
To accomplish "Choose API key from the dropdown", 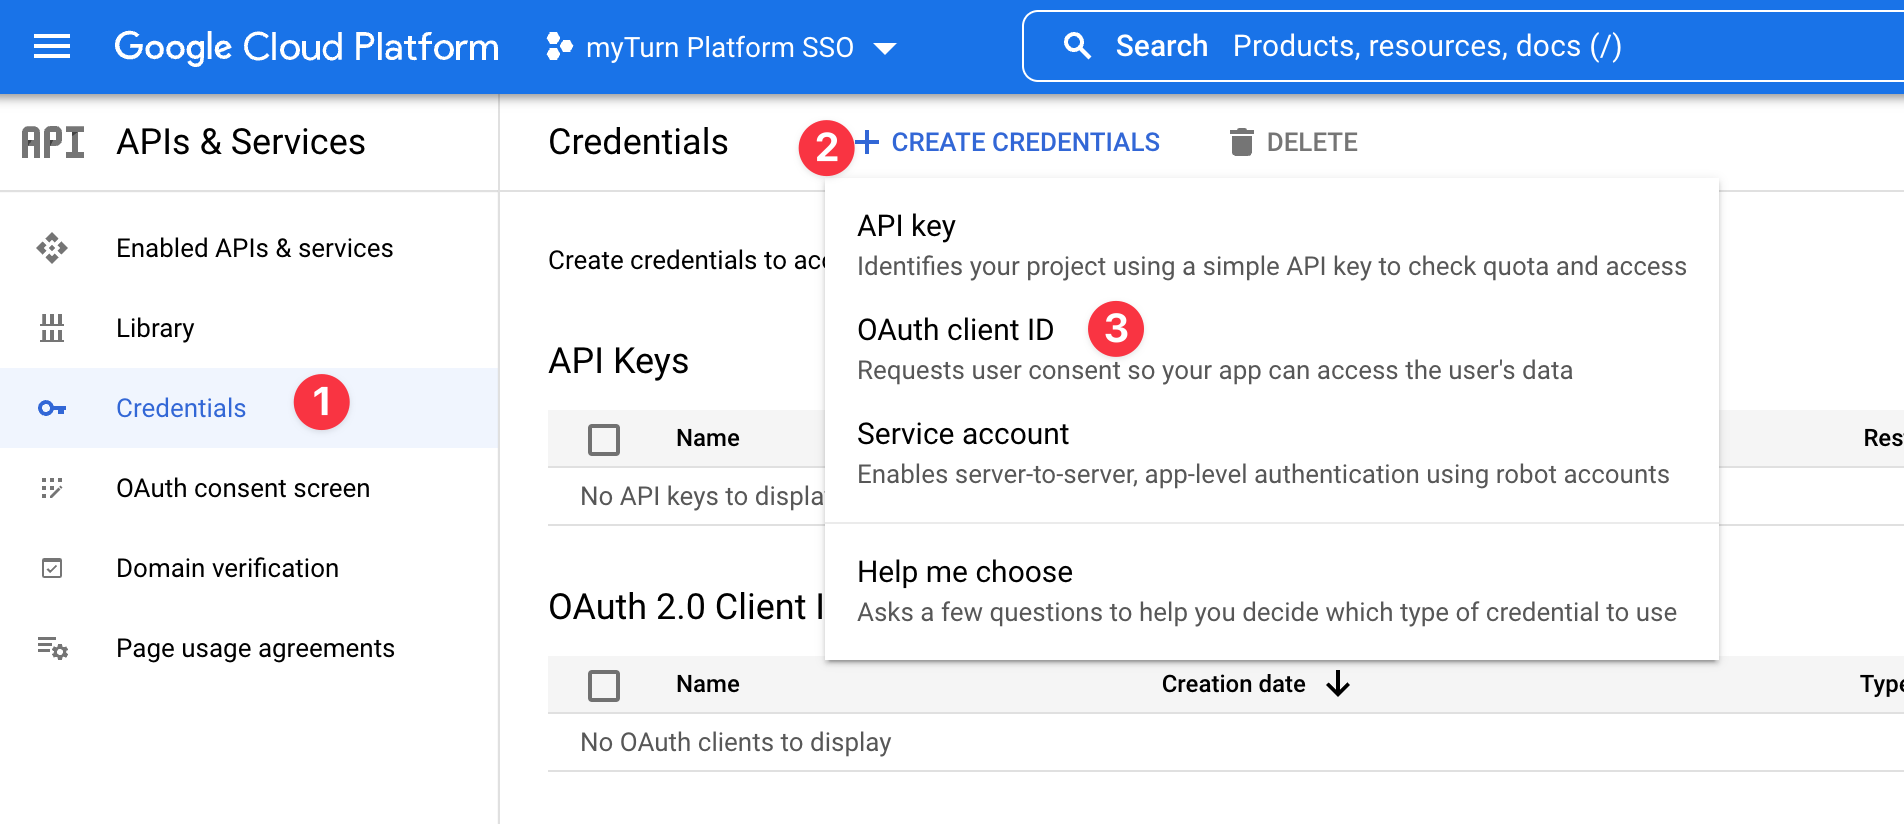I will [1272, 246].
